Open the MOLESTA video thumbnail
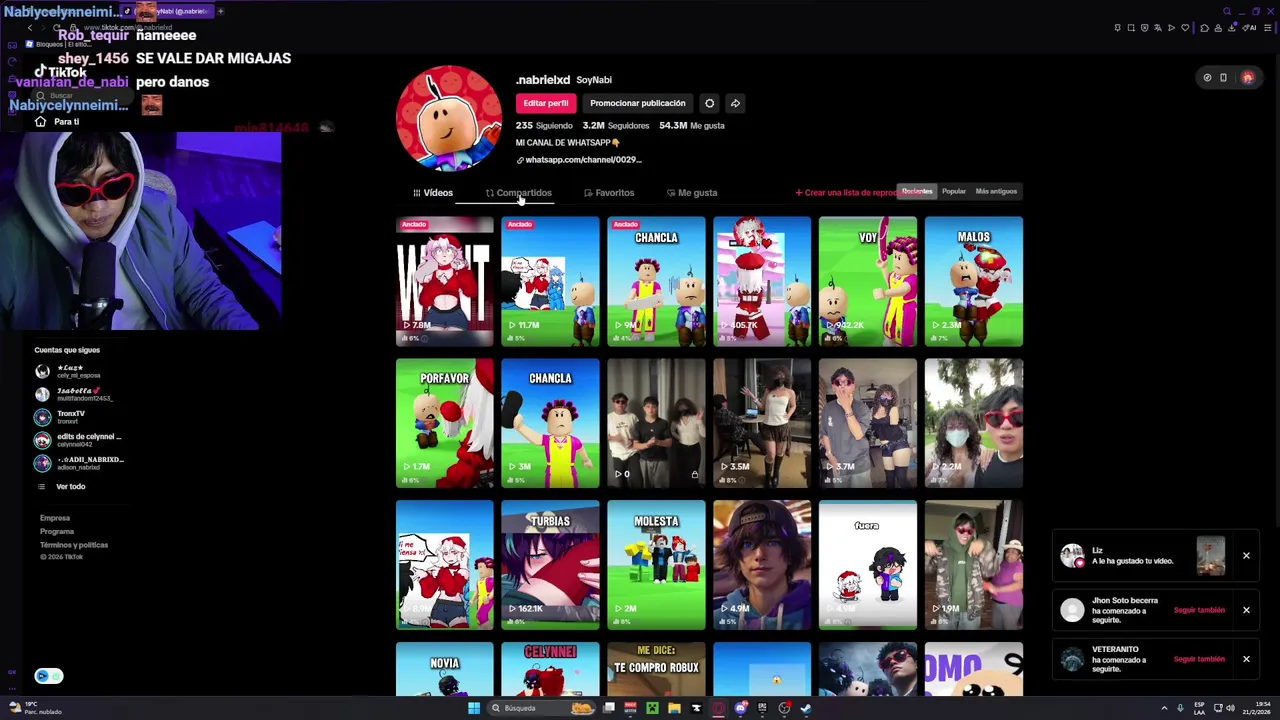The image size is (1280, 720). click(x=656, y=565)
